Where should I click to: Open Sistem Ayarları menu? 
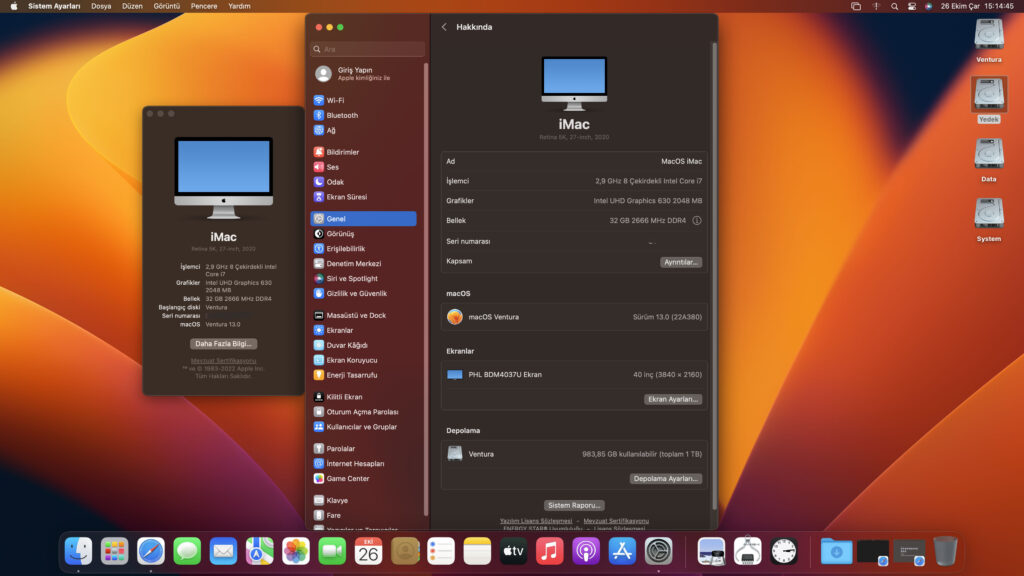(x=54, y=6)
